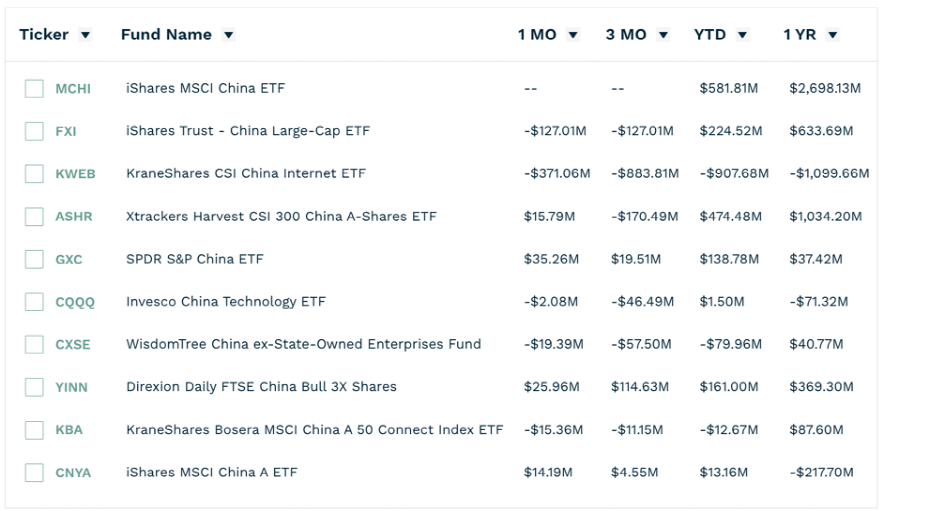
Task: Click the Fund Name sort arrow
Action: coord(229,35)
